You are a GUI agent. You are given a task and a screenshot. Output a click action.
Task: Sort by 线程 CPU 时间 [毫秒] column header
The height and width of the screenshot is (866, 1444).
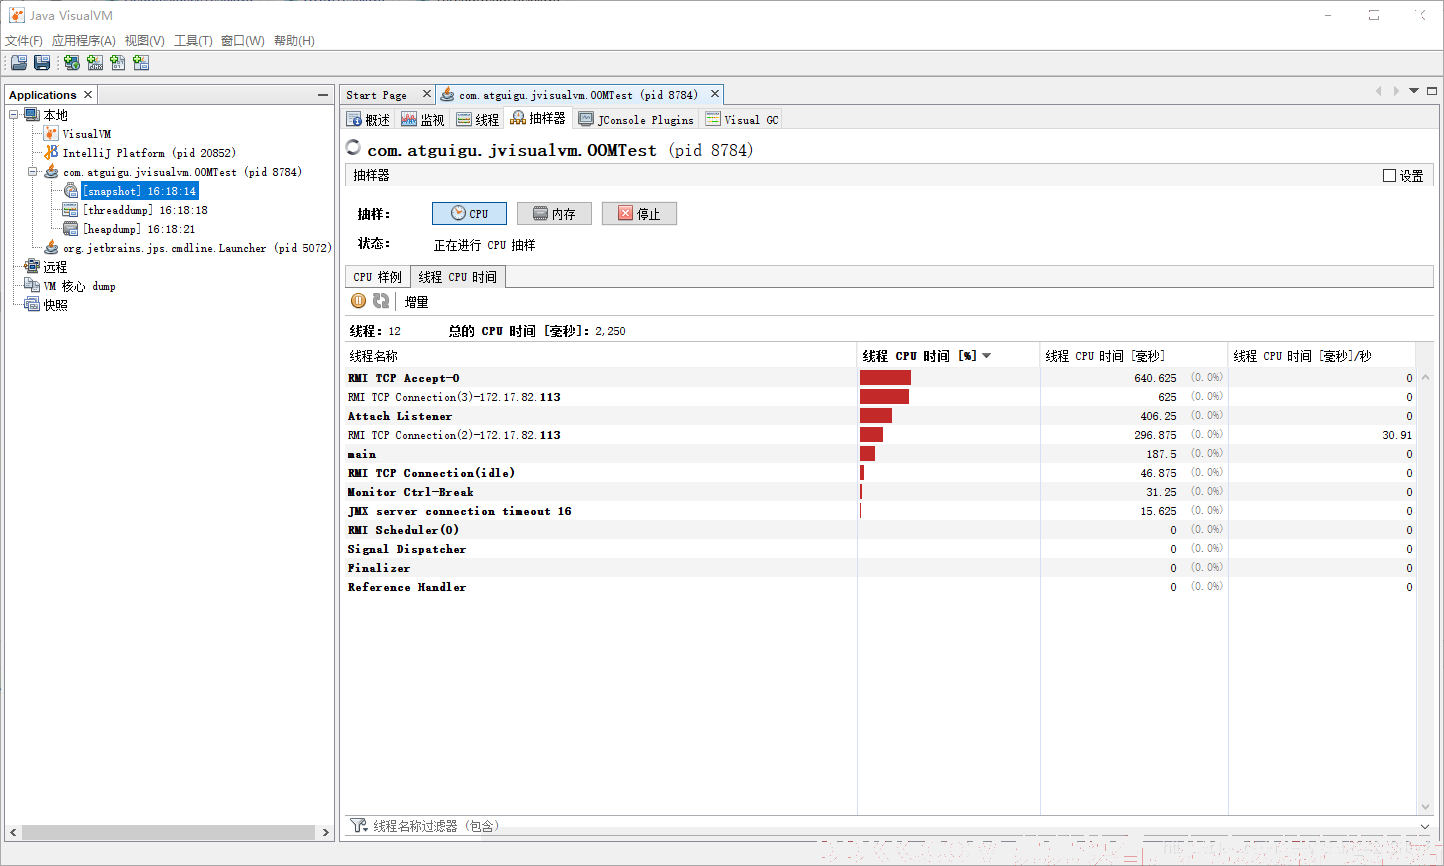[1134, 356]
